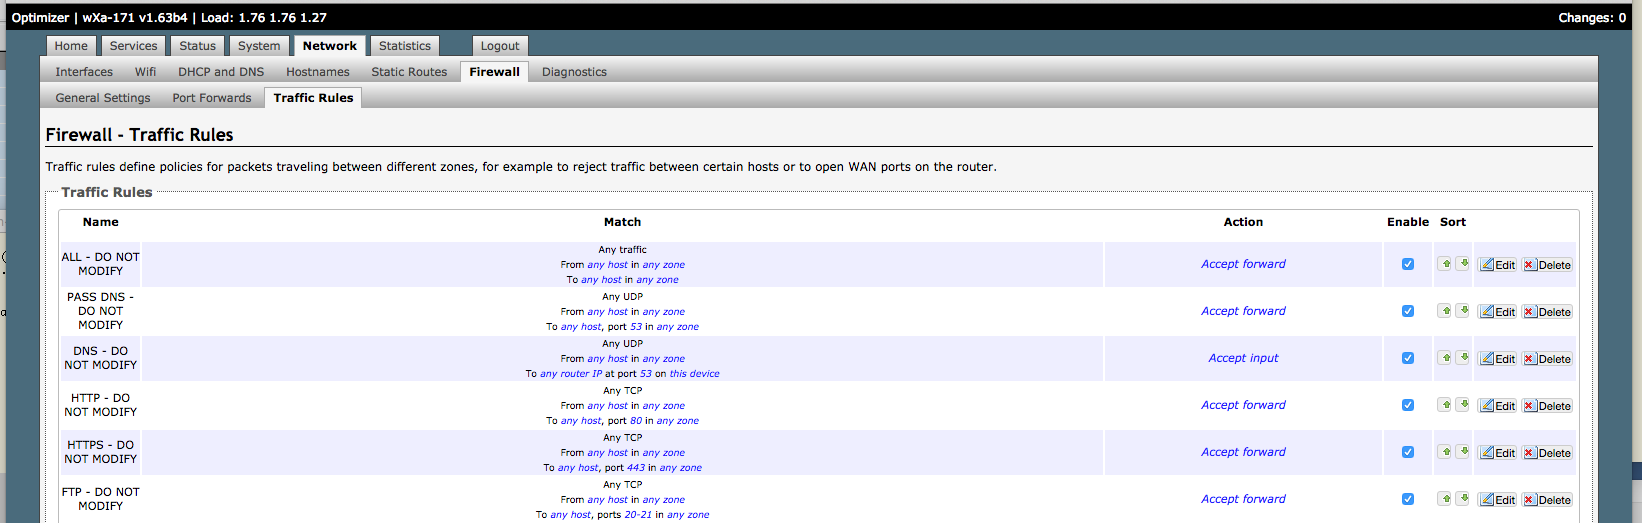Screen dimensions: 1642x523
Task: Move the ALL rule down
Action: [1463, 264]
